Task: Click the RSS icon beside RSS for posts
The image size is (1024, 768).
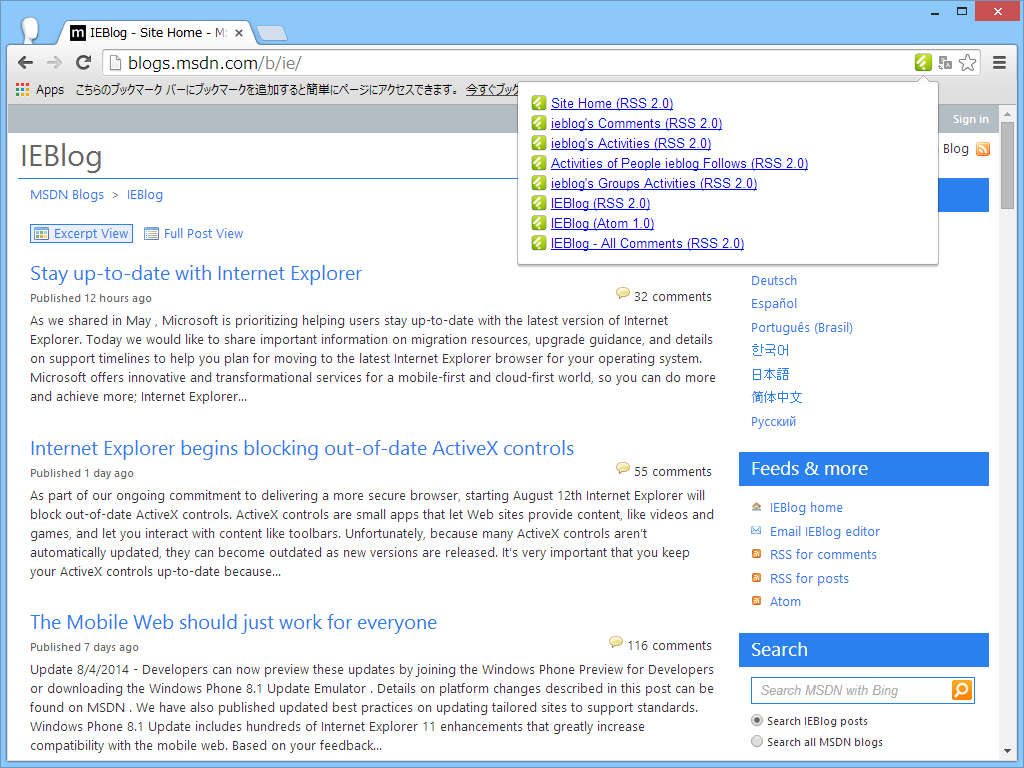Action: pos(756,577)
